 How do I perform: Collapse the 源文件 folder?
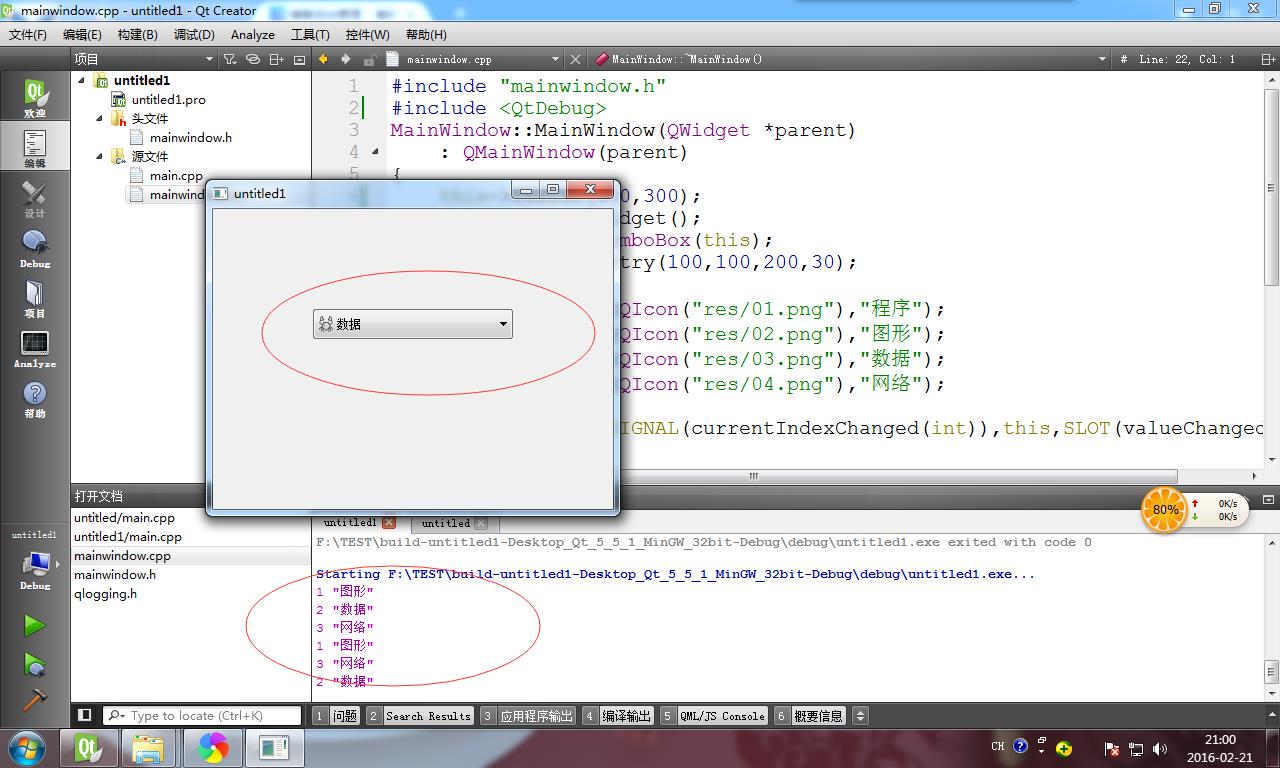pyautogui.click(x=100, y=156)
